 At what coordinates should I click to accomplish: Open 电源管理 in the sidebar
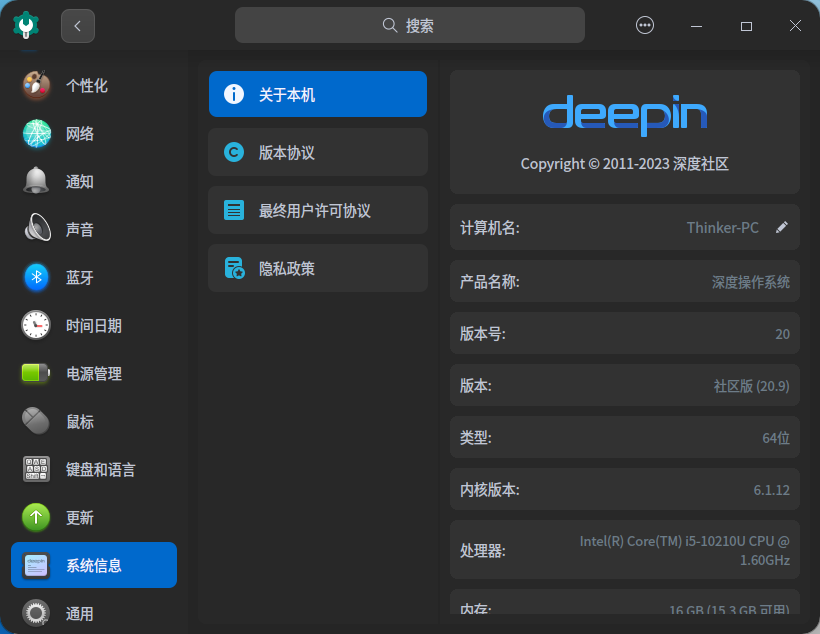pos(94,373)
